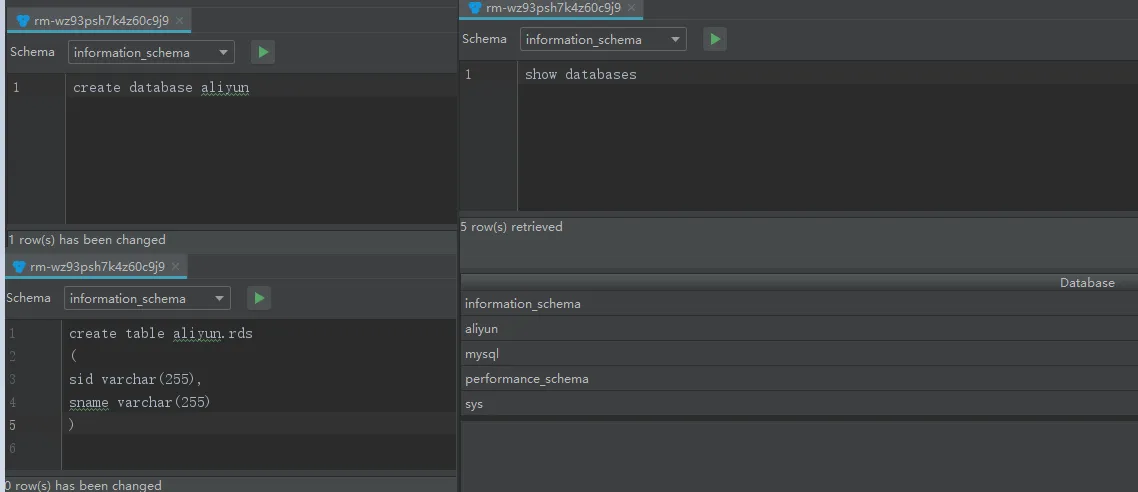Click the '5 row(s) retrieved' status message
This screenshot has width=1138, height=492.
click(512, 226)
